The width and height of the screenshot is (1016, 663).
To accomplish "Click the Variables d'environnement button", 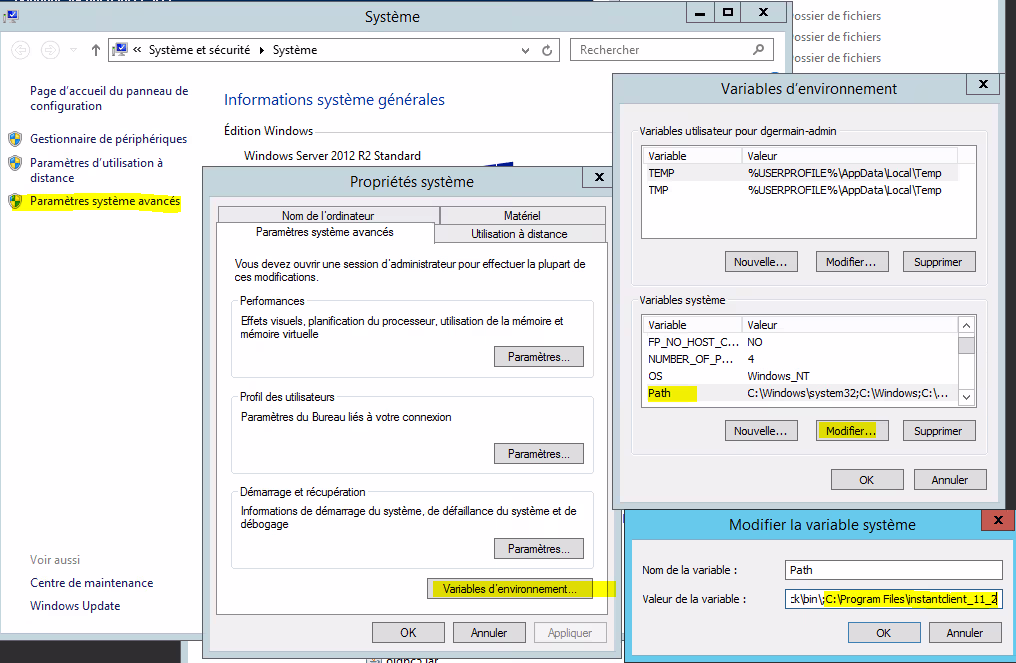I will (x=509, y=589).
